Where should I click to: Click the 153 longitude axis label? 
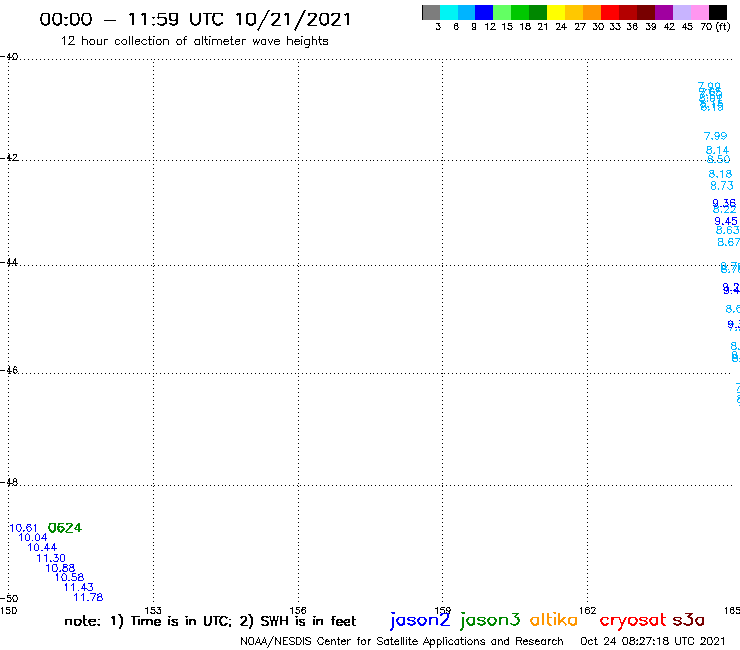[x=153, y=610]
